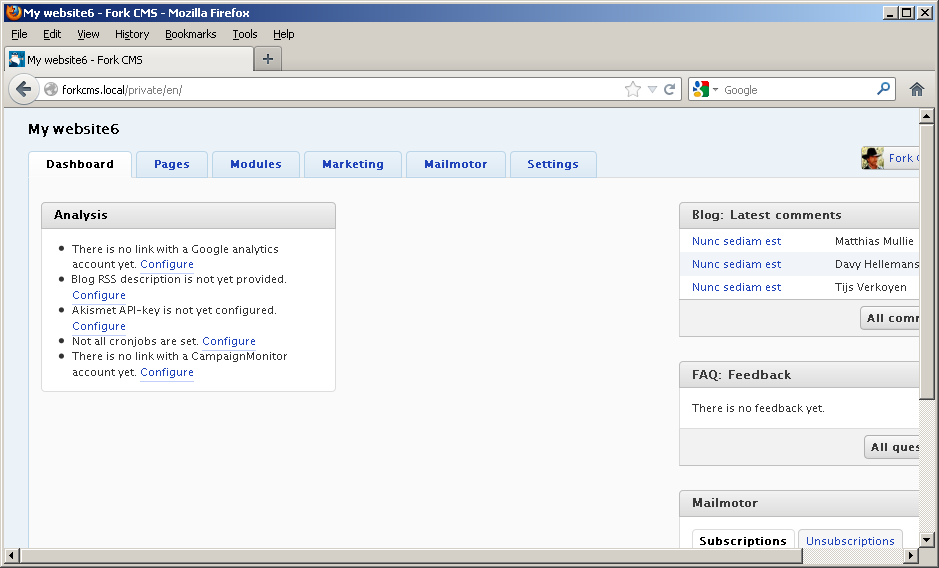Screen dimensions: 939x568
Task: Click Configure link for Google analytics
Action: coord(167,264)
